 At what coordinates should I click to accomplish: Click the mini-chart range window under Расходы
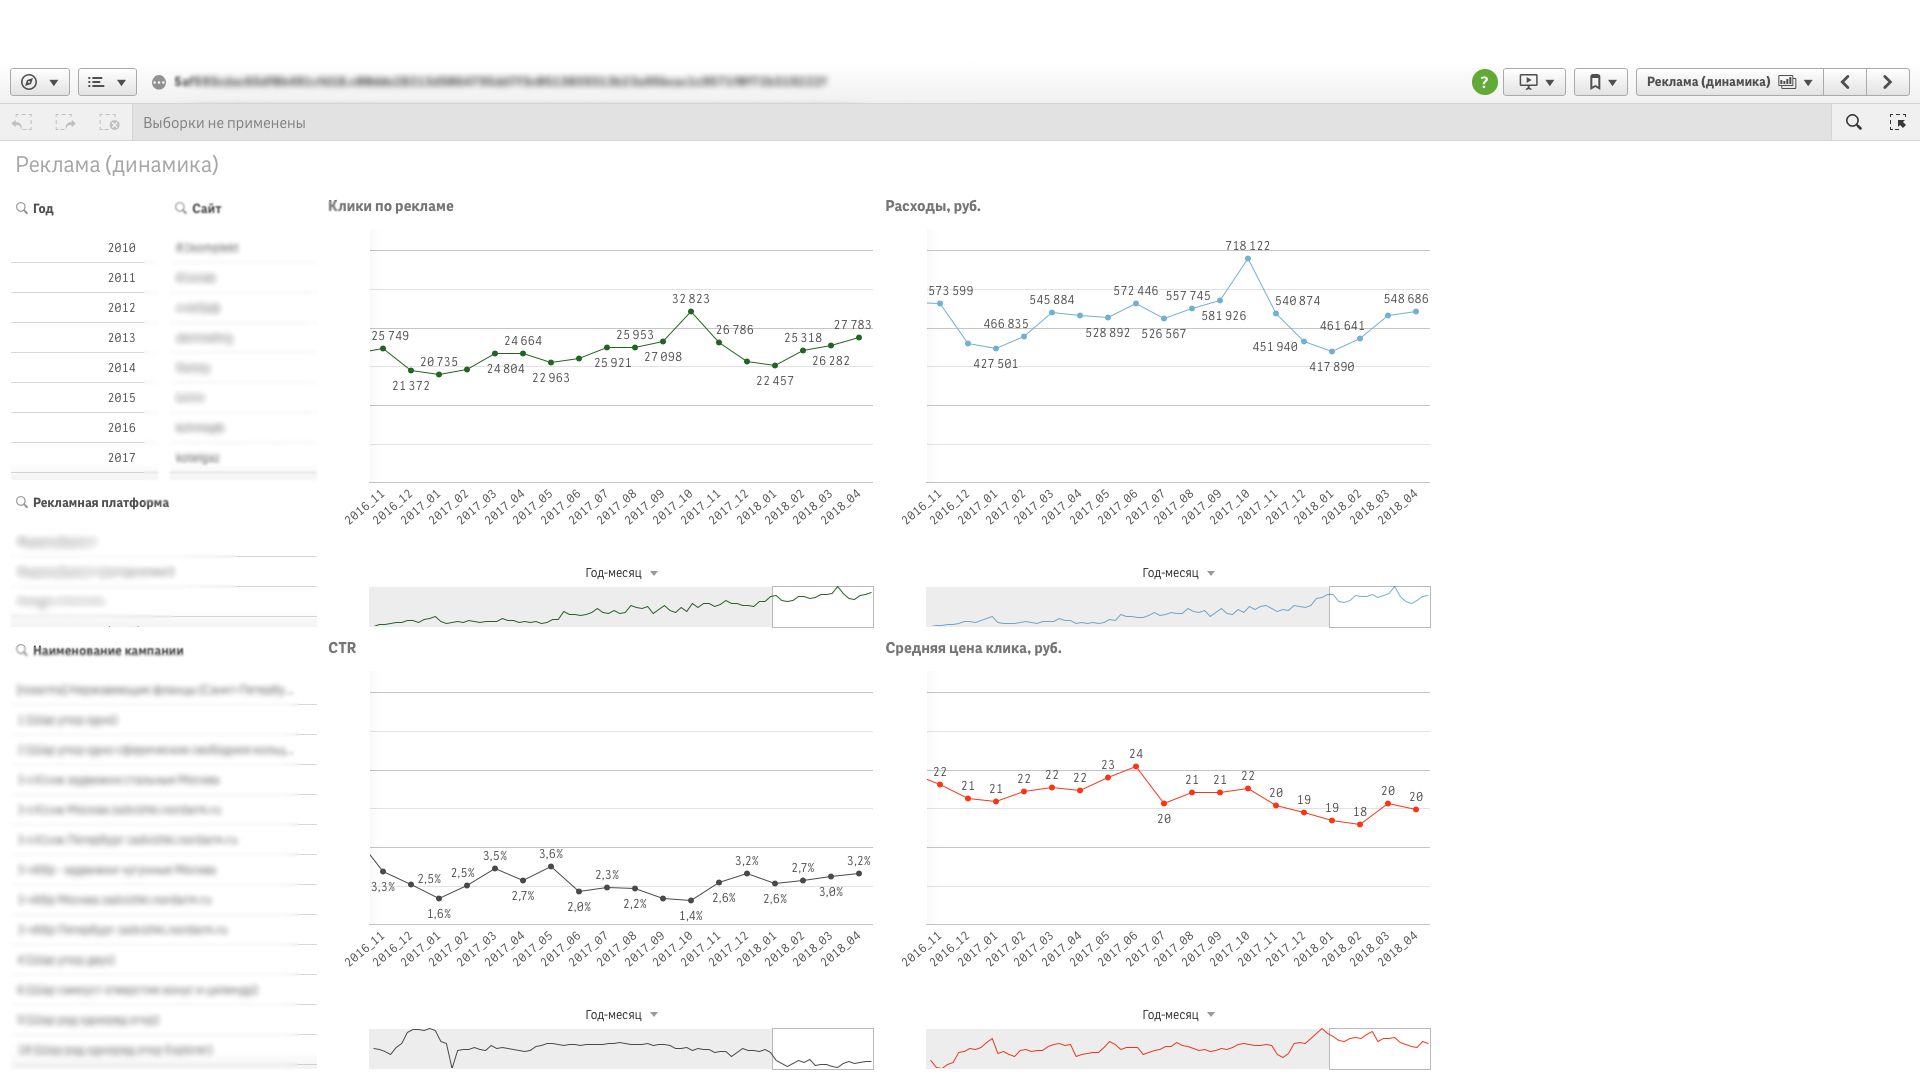point(1380,607)
